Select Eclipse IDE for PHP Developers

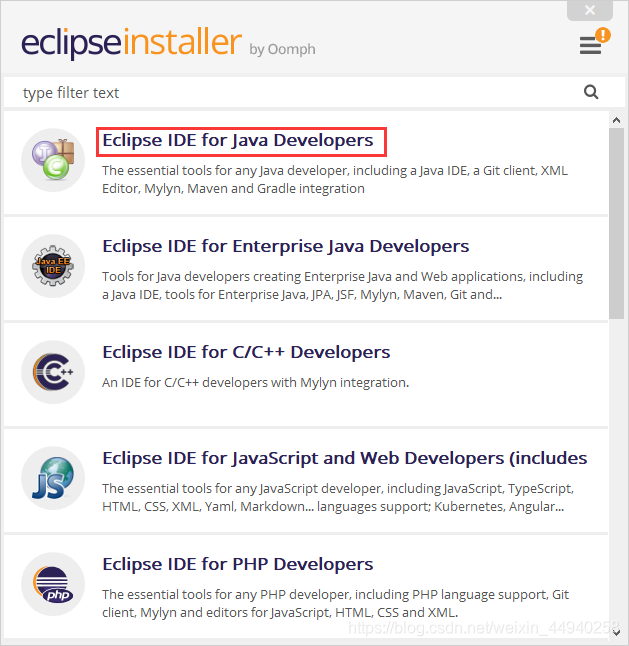[x=238, y=564]
